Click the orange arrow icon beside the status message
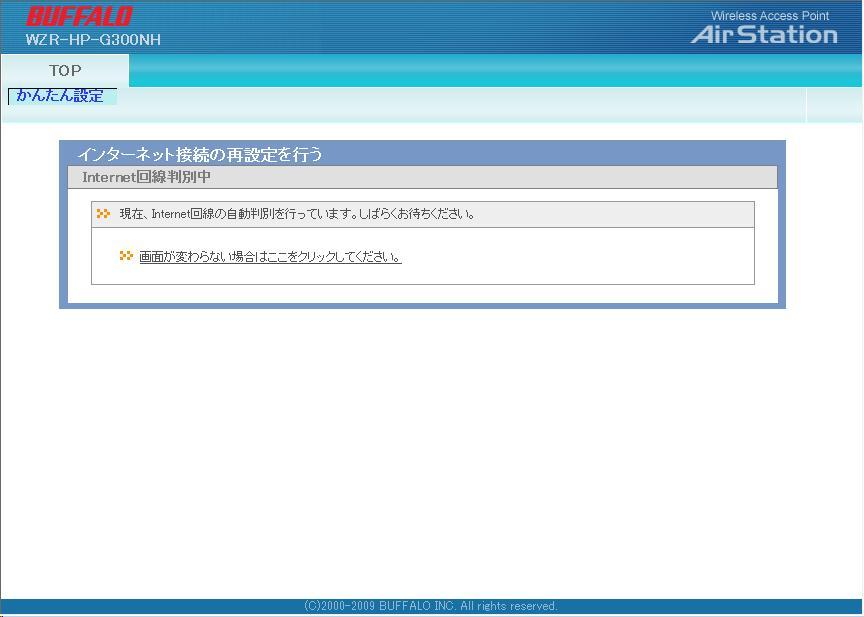 point(103,214)
